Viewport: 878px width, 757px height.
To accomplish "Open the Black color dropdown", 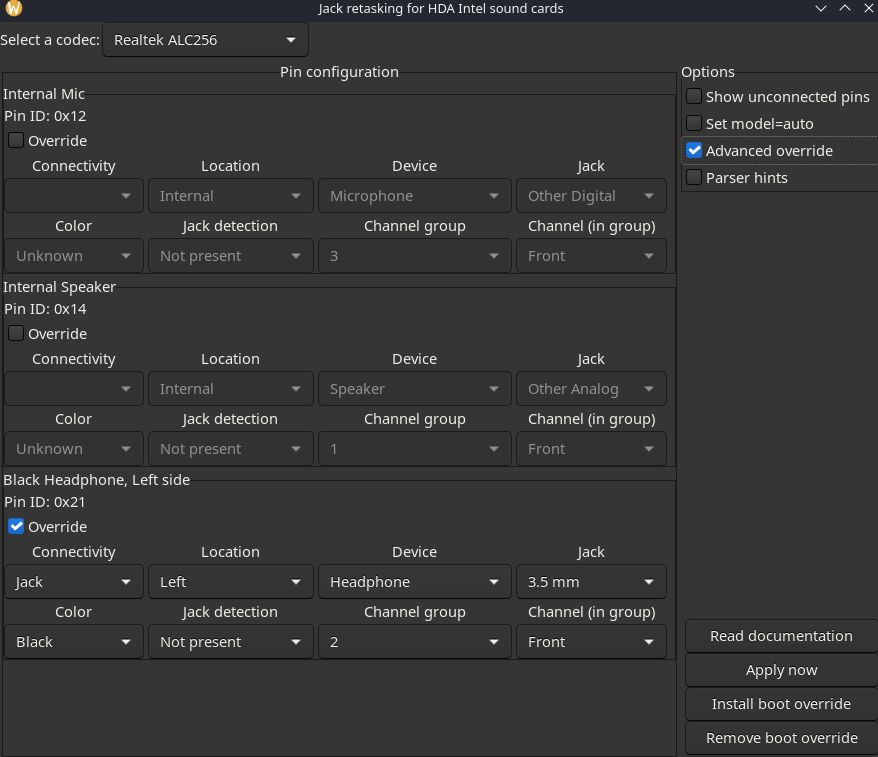I will coord(74,642).
